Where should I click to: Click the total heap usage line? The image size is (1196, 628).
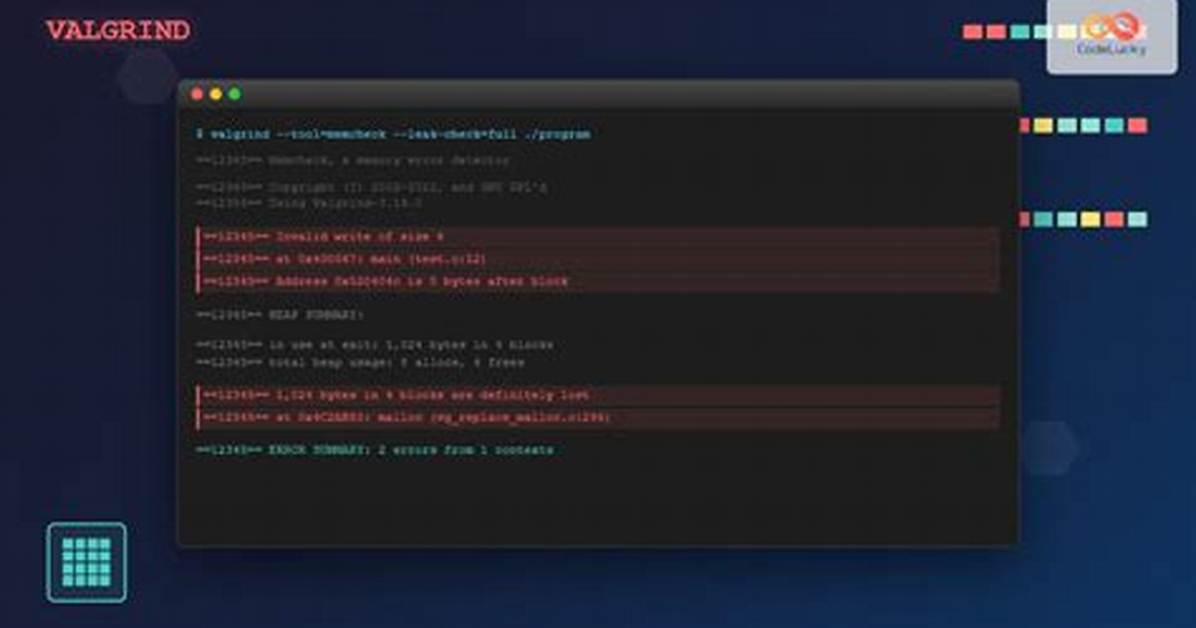[360, 363]
